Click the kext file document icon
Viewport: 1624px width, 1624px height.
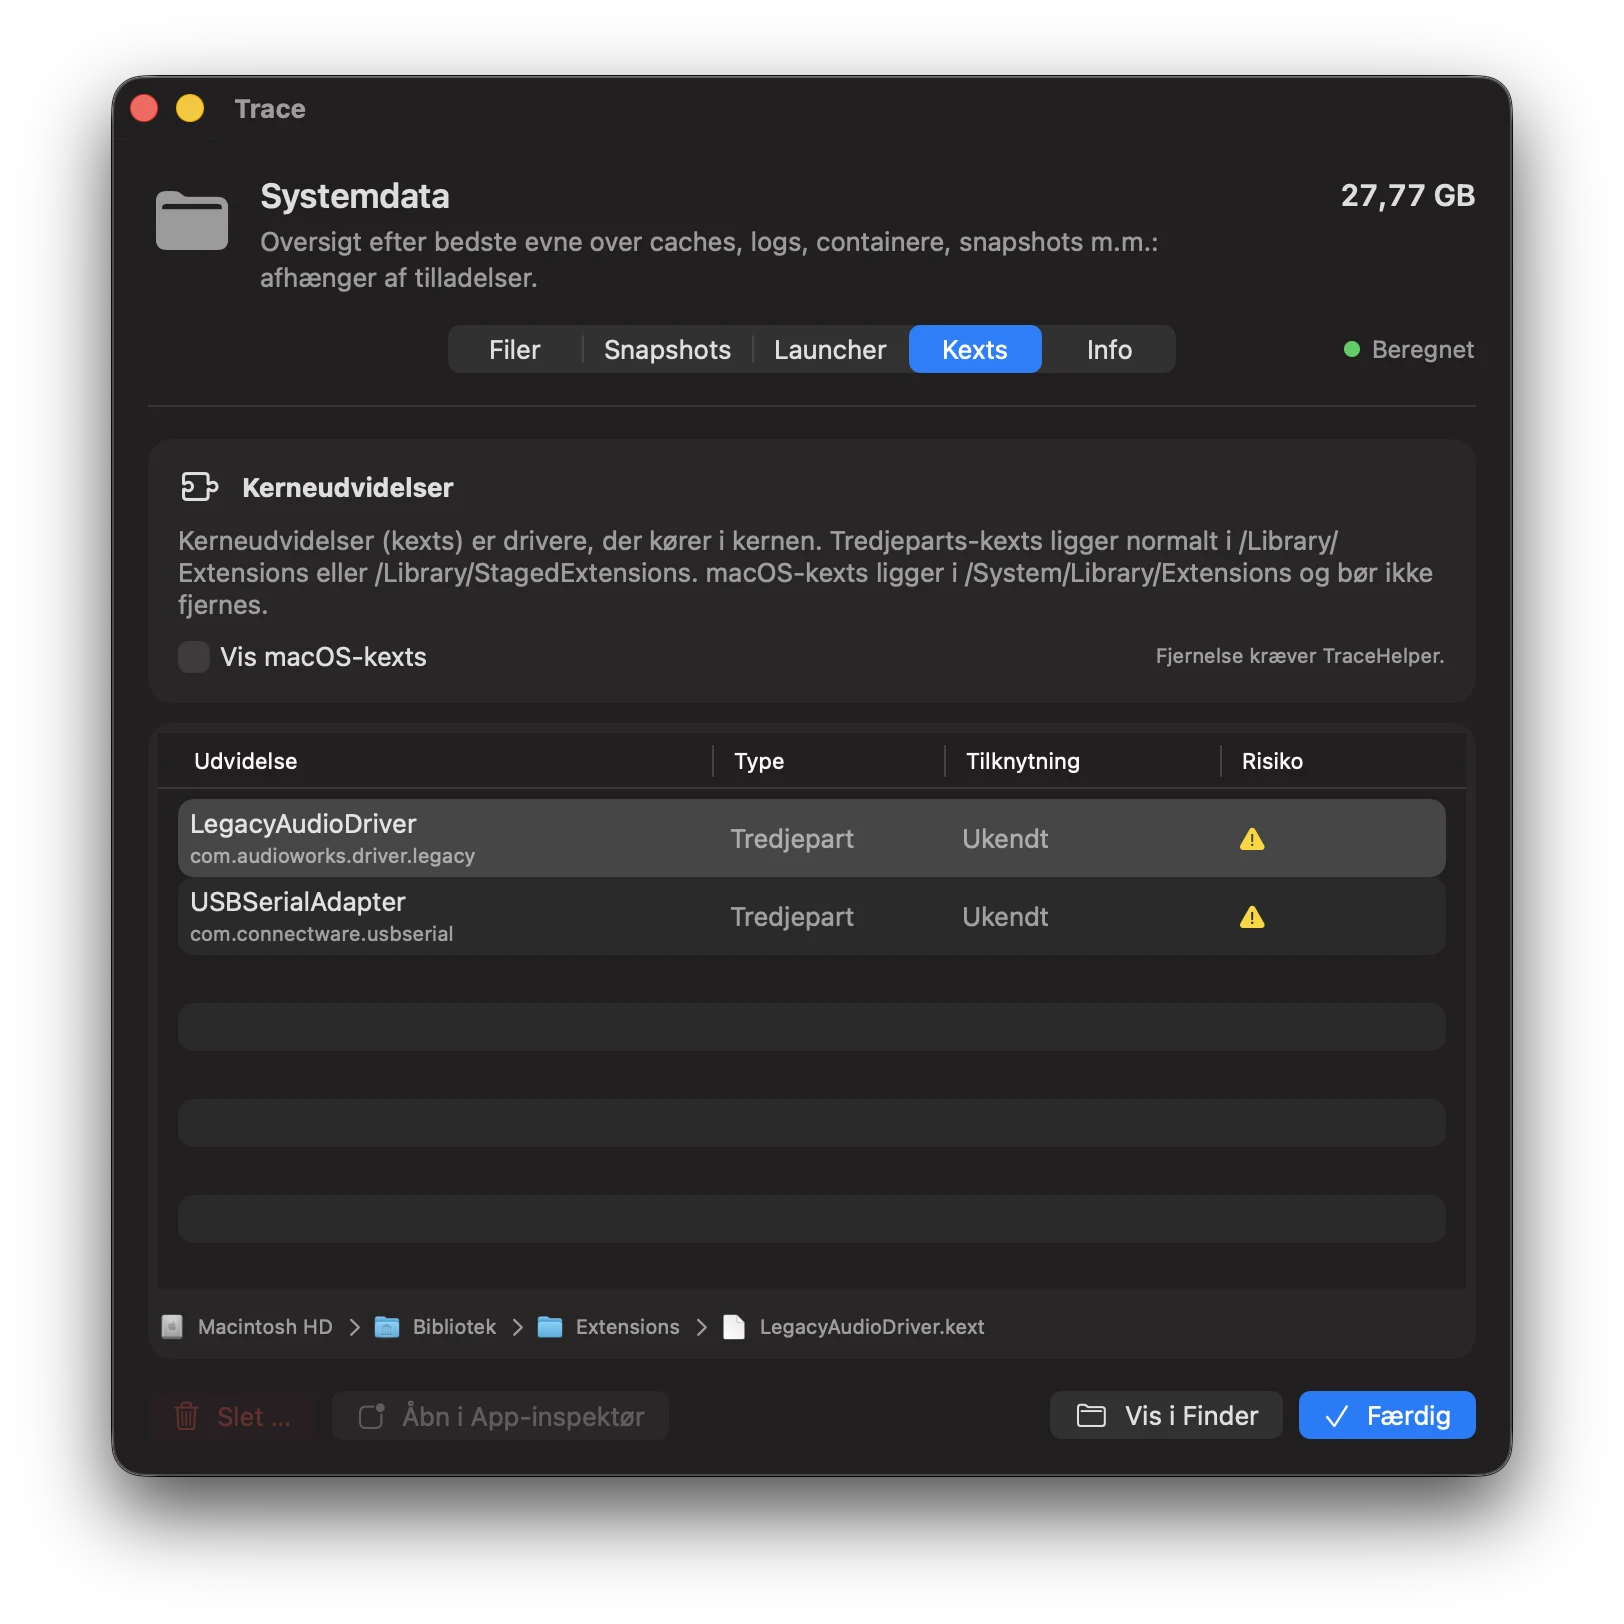coord(734,1327)
